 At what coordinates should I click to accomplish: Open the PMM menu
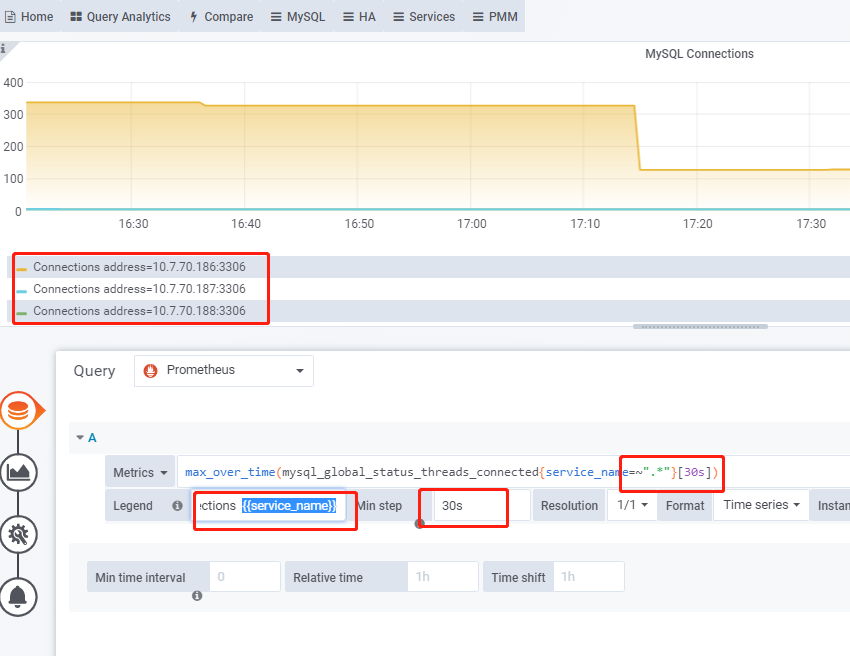tap(495, 17)
